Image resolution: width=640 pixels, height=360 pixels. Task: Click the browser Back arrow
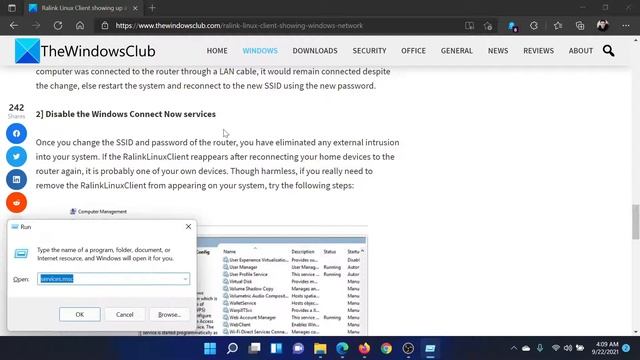14,25
